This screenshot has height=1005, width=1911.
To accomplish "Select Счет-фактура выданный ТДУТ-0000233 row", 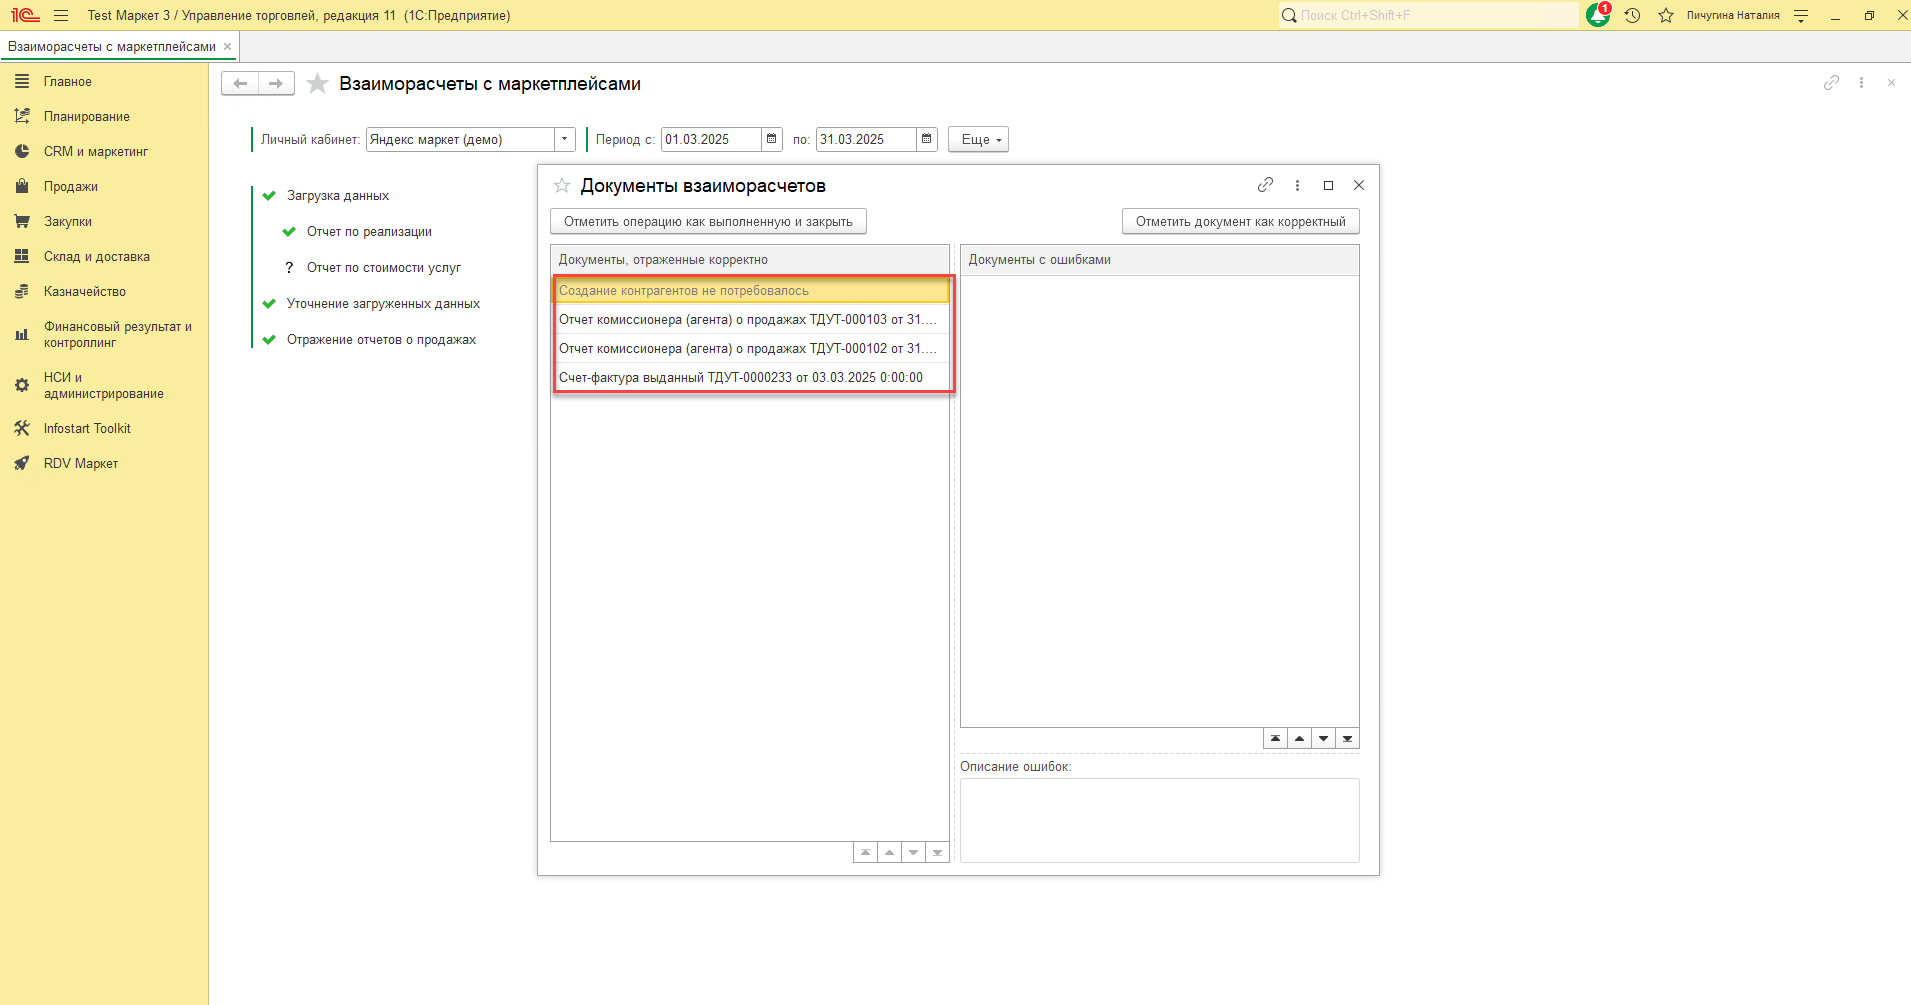I will coord(740,378).
